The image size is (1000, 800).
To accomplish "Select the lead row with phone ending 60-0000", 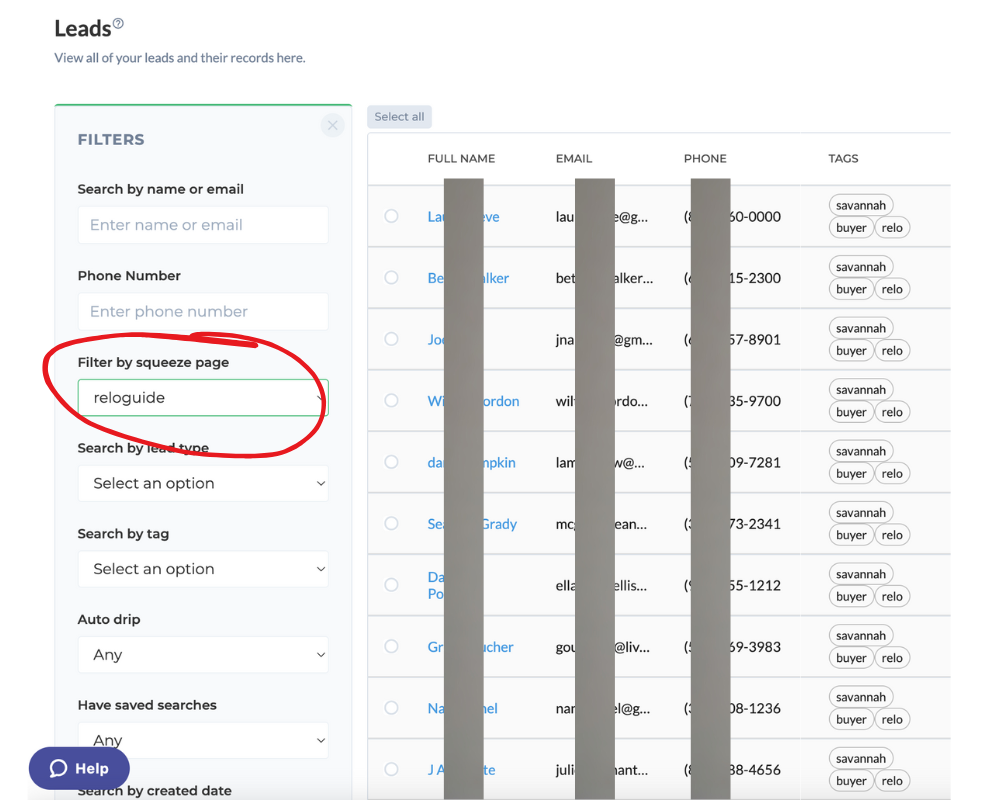I will click(392, 216).
